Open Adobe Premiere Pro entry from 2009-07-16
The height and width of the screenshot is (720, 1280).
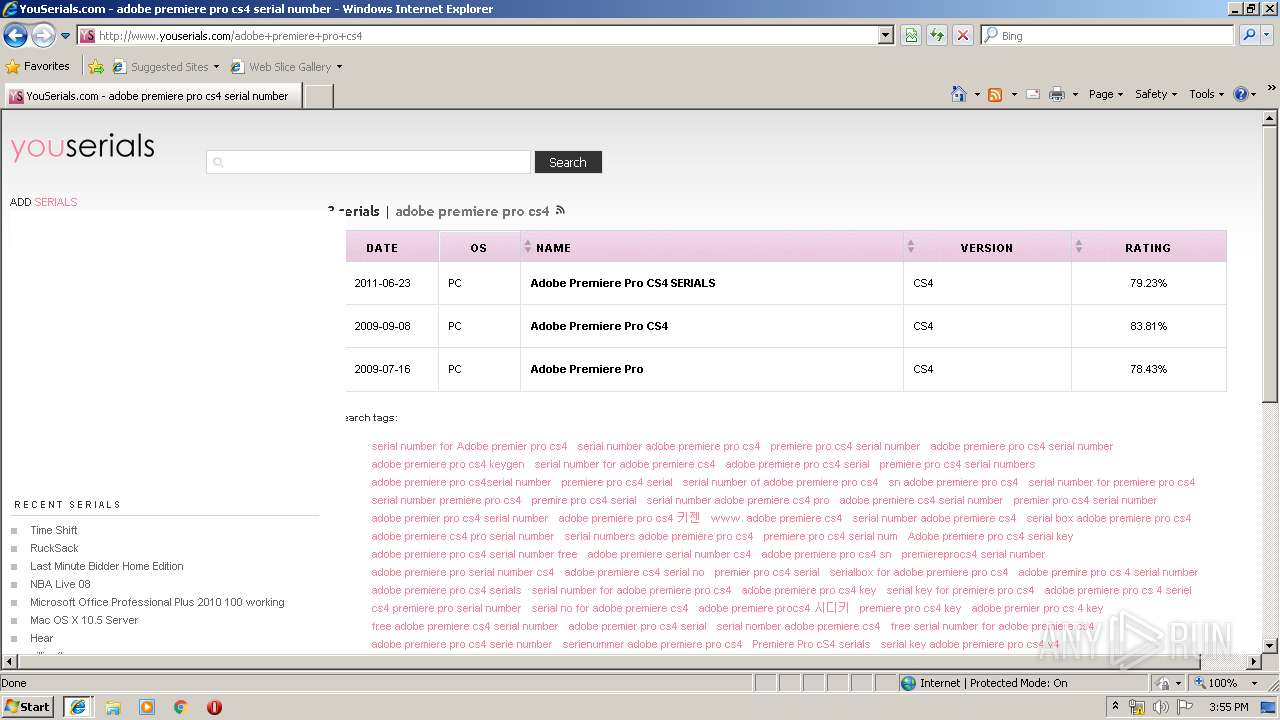point(587,369)
